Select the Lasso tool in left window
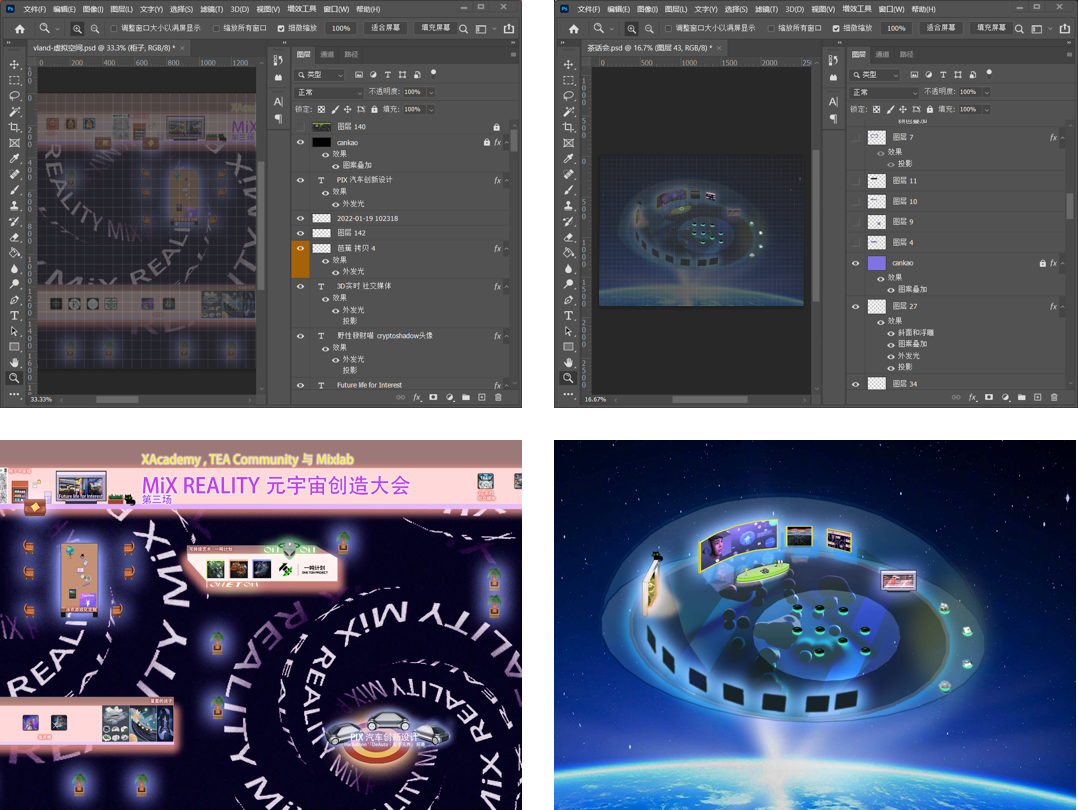 click(x=14, y=96)
